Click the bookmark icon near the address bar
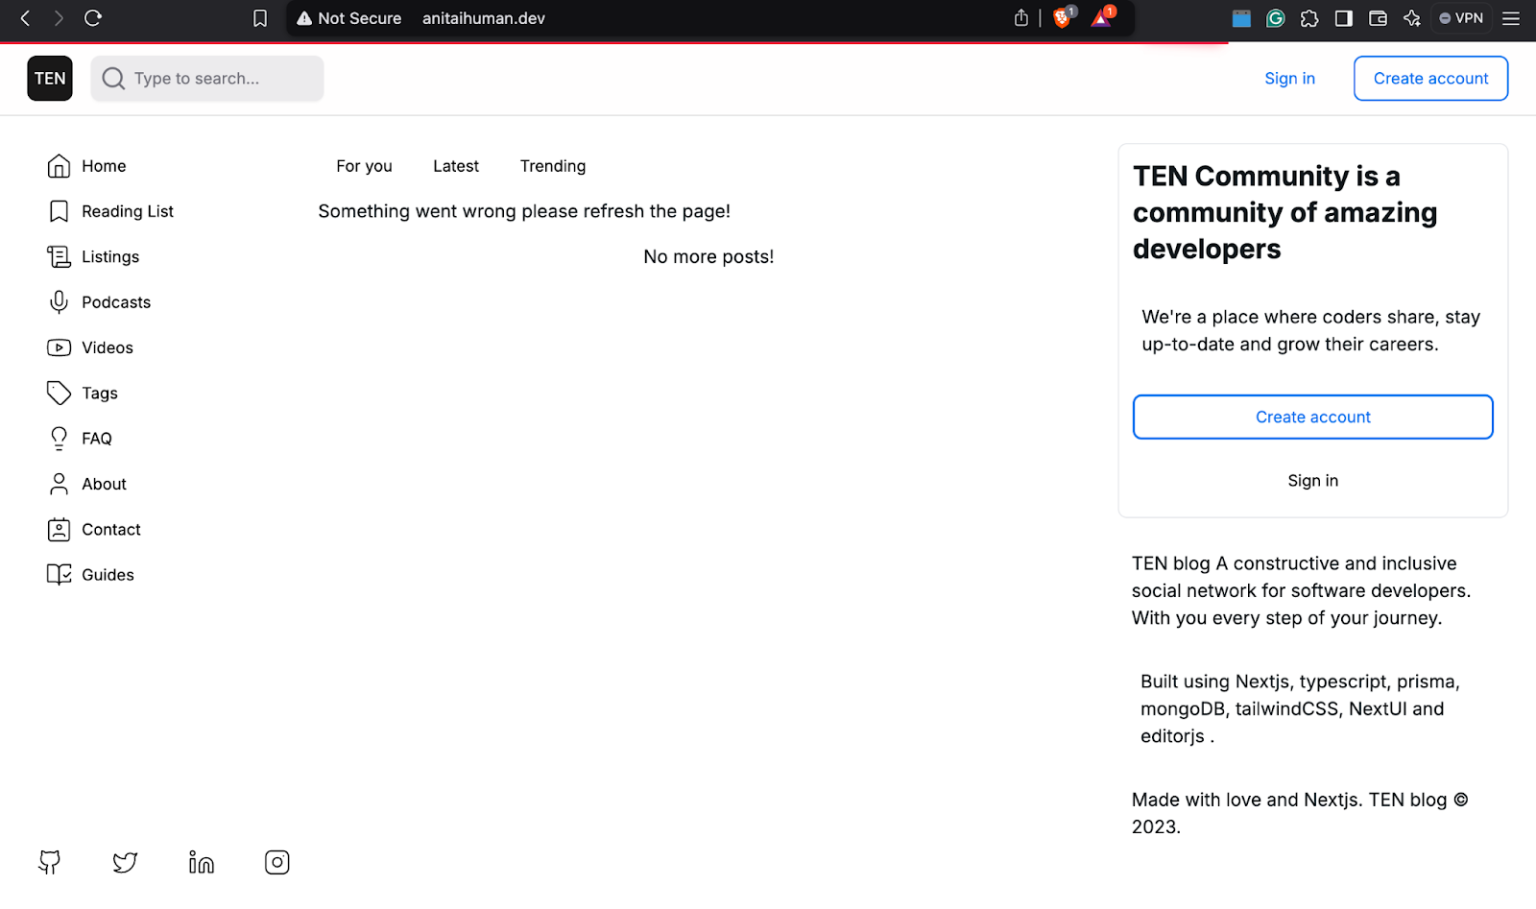 [x=260, y=18]
